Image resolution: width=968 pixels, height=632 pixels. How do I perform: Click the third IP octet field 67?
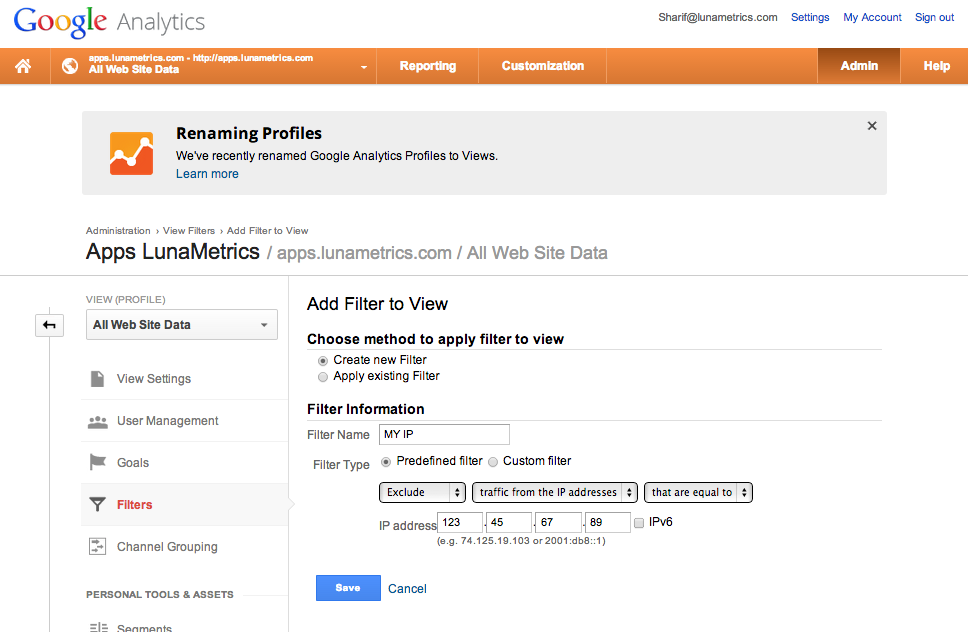pos(558,523)
